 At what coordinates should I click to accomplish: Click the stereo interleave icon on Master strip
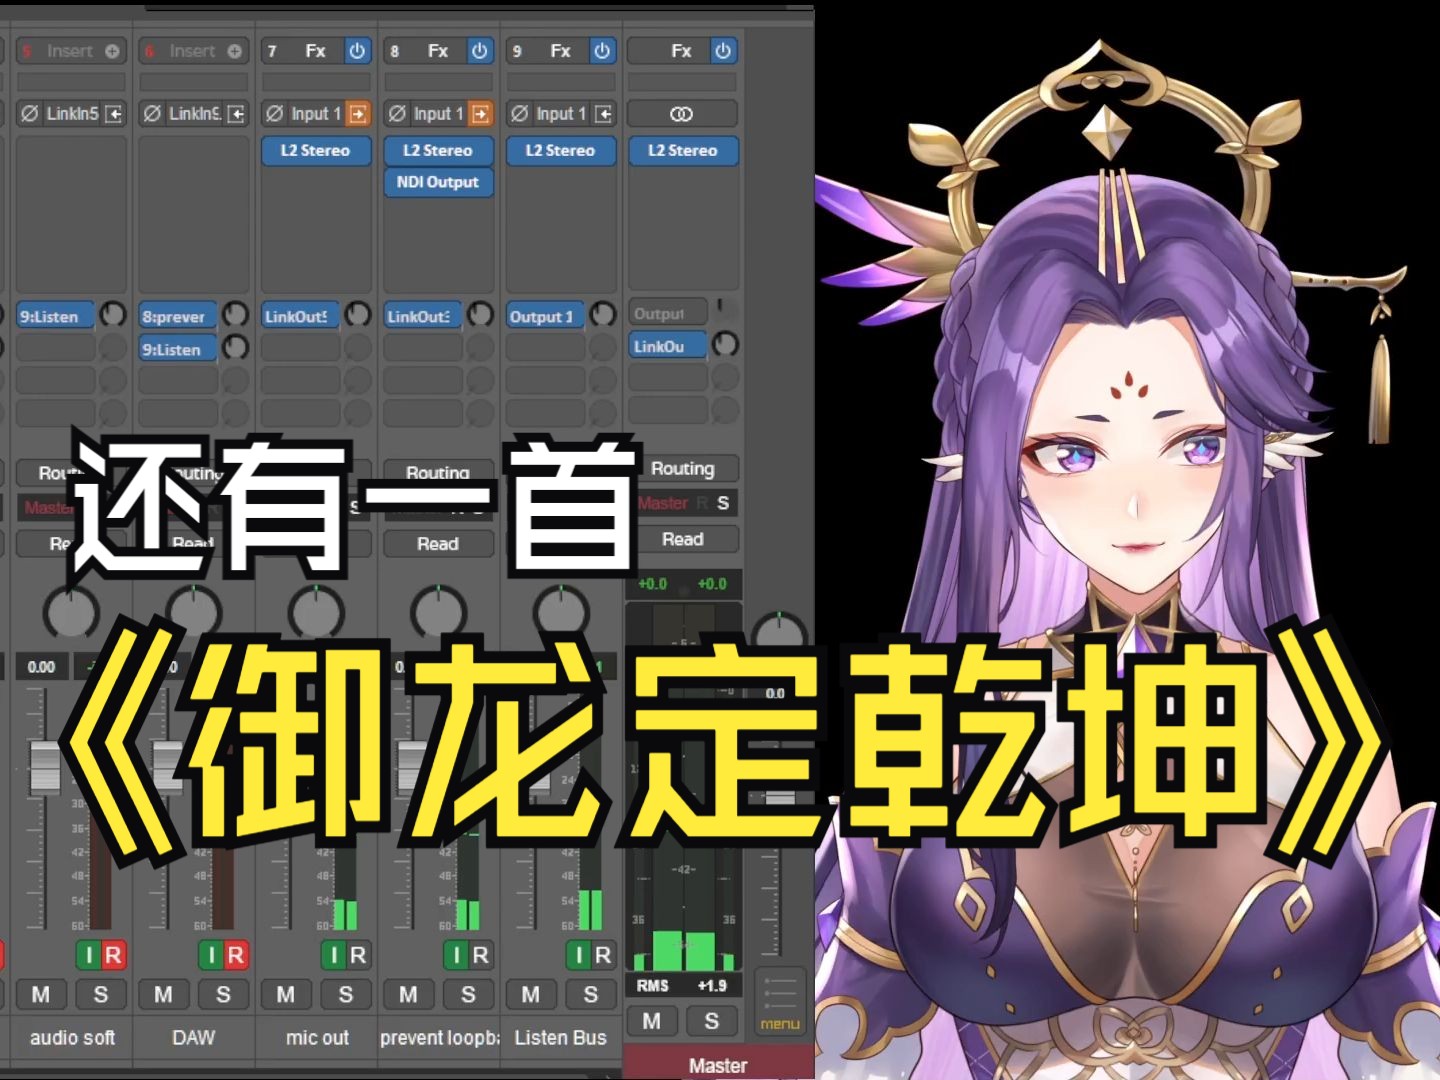tap(681, 114)
